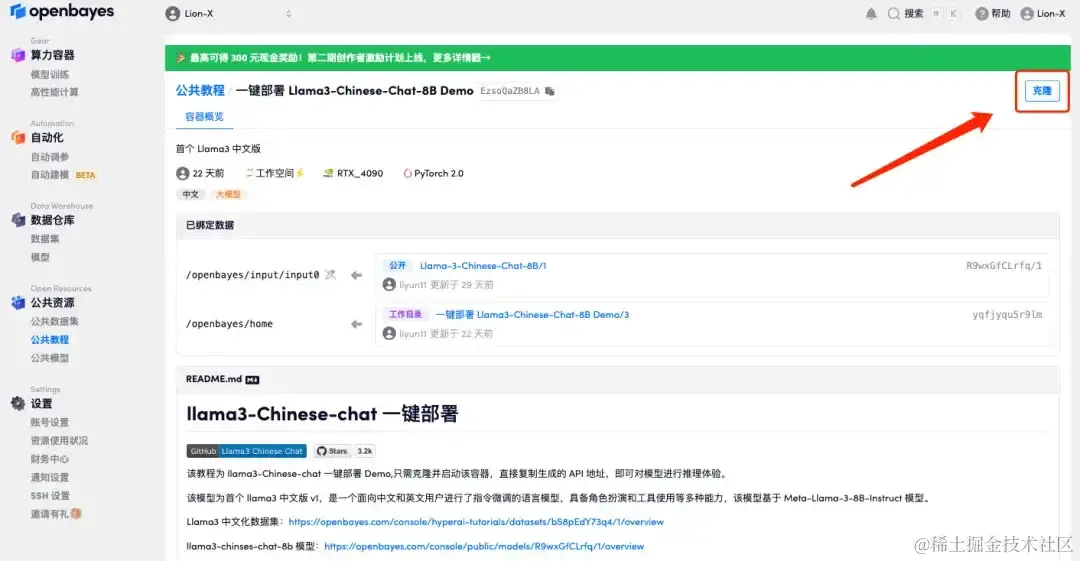The image size is (1080, 561).
Task: Click the read-only icon beside input0 path
Action: pyautogui.click(x=331, y=275)
